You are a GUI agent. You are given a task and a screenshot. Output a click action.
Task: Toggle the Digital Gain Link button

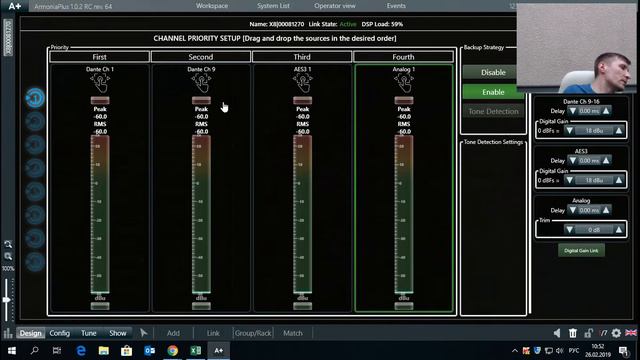tap(581, 251)
